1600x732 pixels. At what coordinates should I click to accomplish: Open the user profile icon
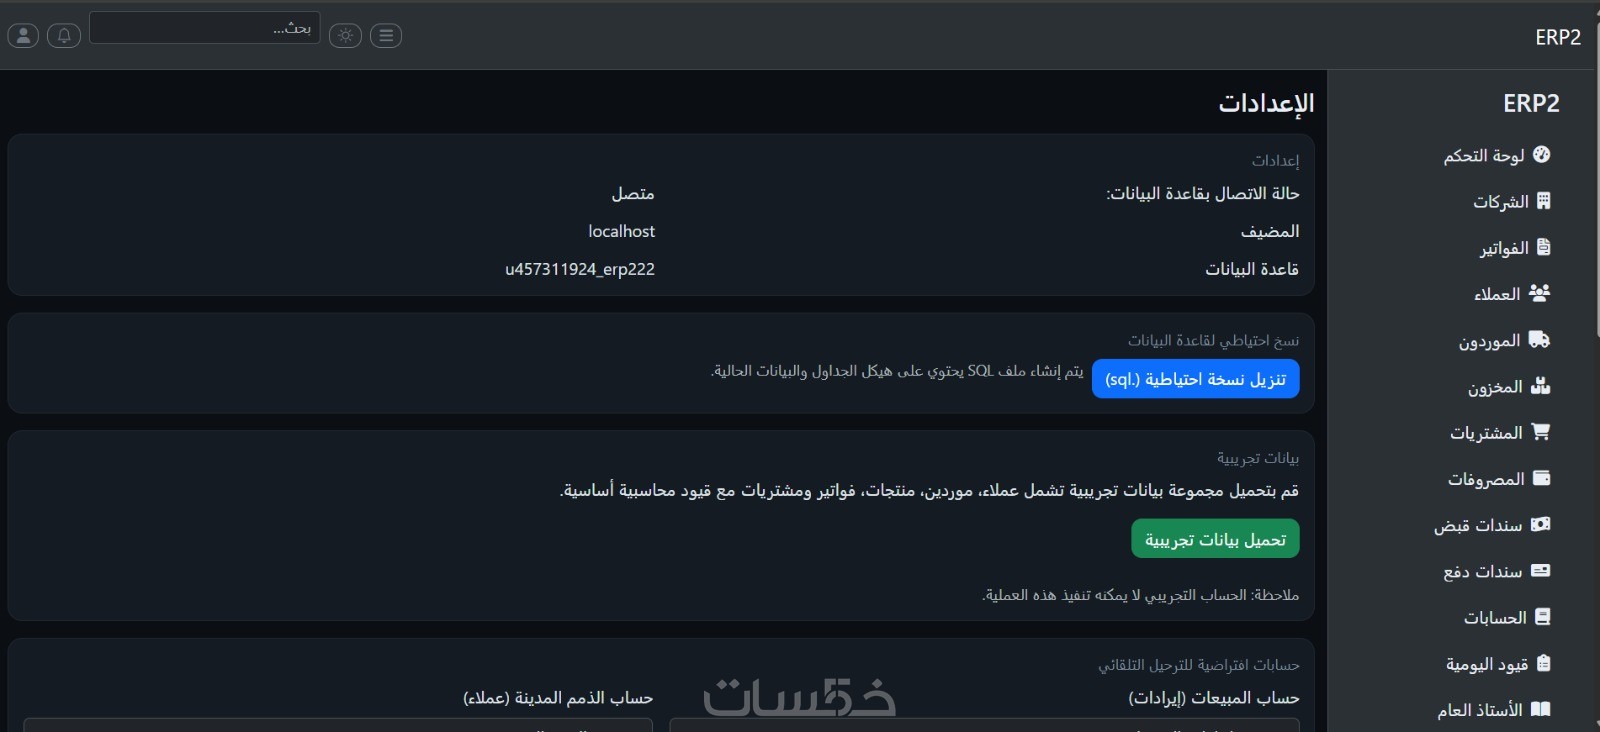[23, 36]
